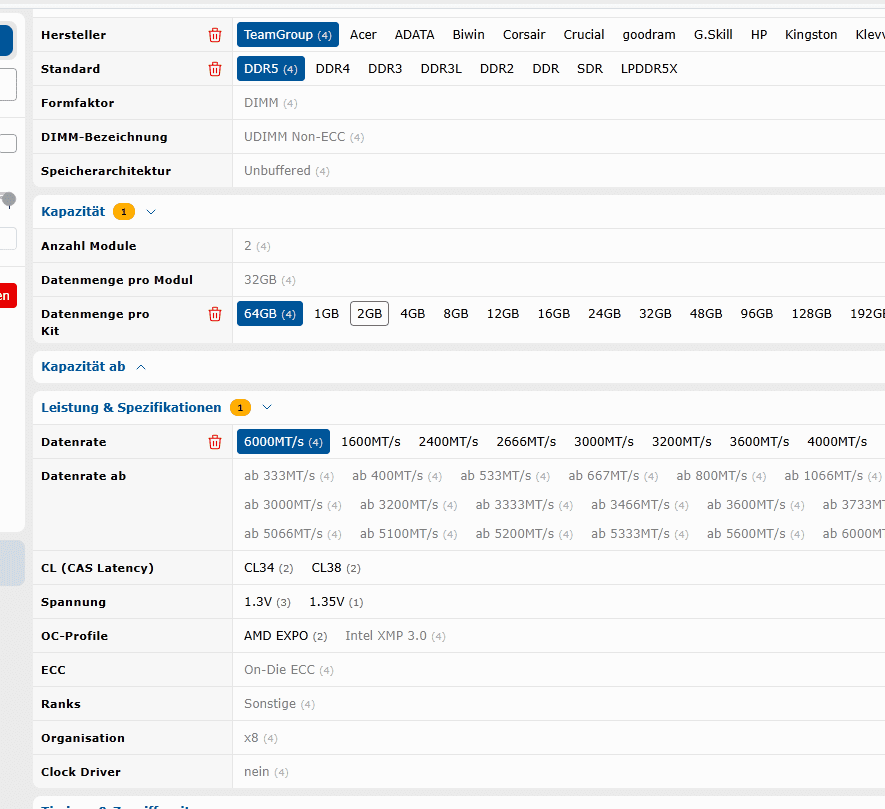Select 4000MT/s data rate
This screenshot has height=809, width=885.
(x=837, y=442)
